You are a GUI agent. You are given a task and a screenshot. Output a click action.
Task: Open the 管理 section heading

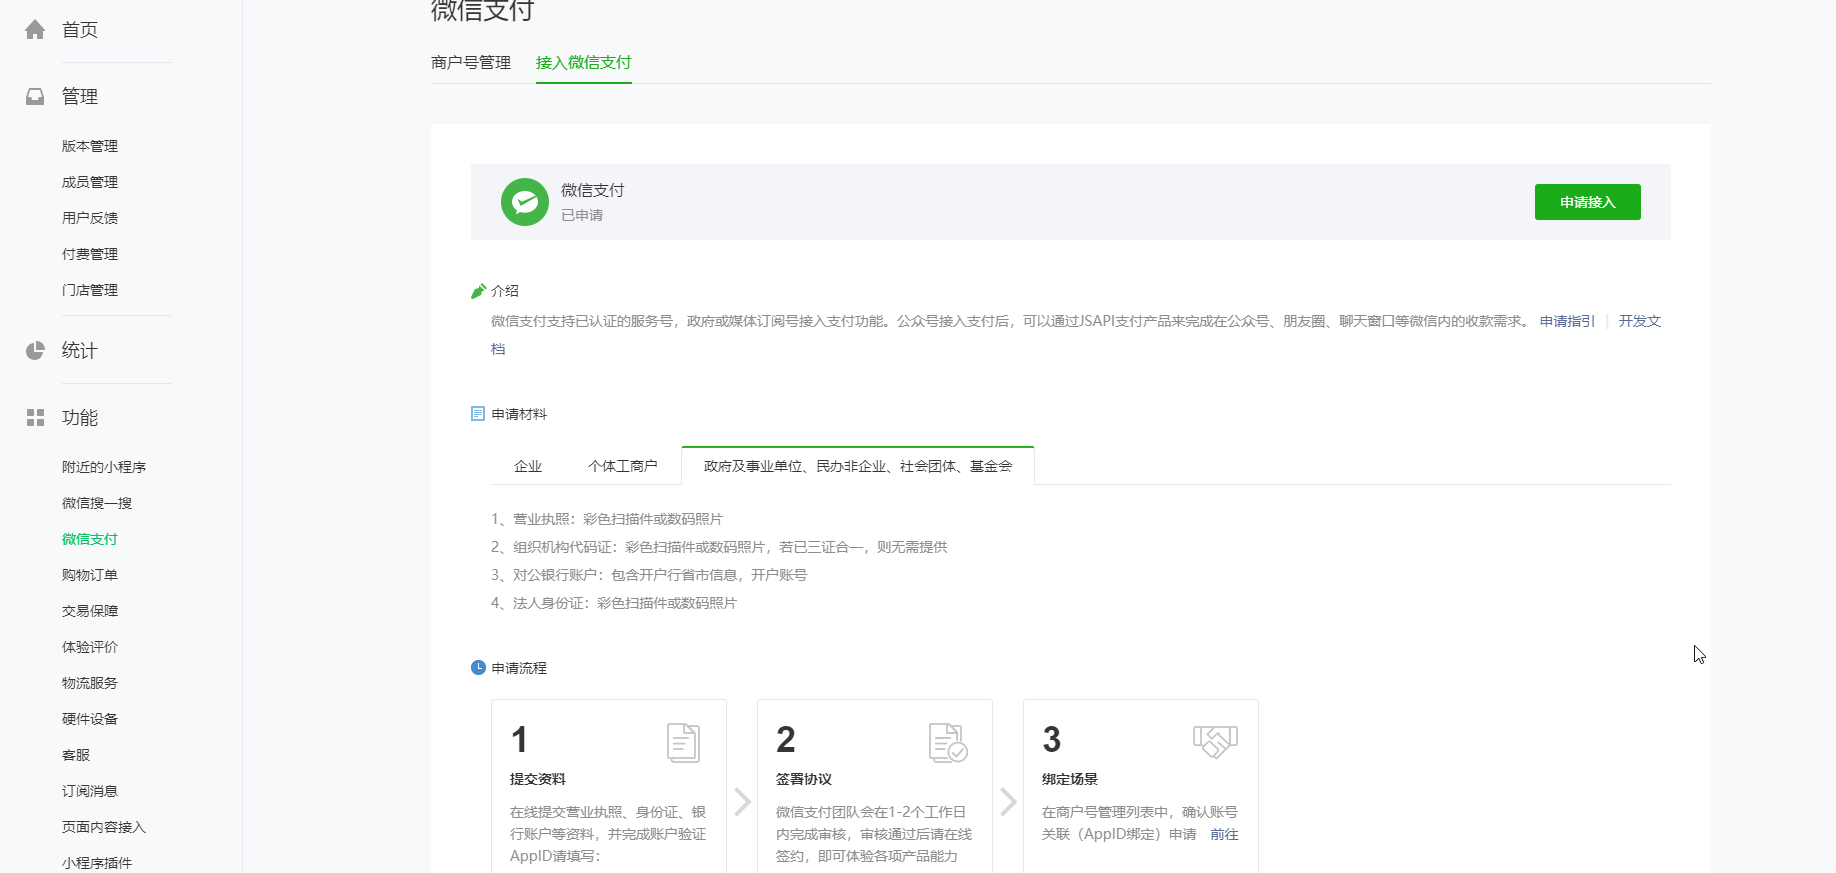coord(80,97)
